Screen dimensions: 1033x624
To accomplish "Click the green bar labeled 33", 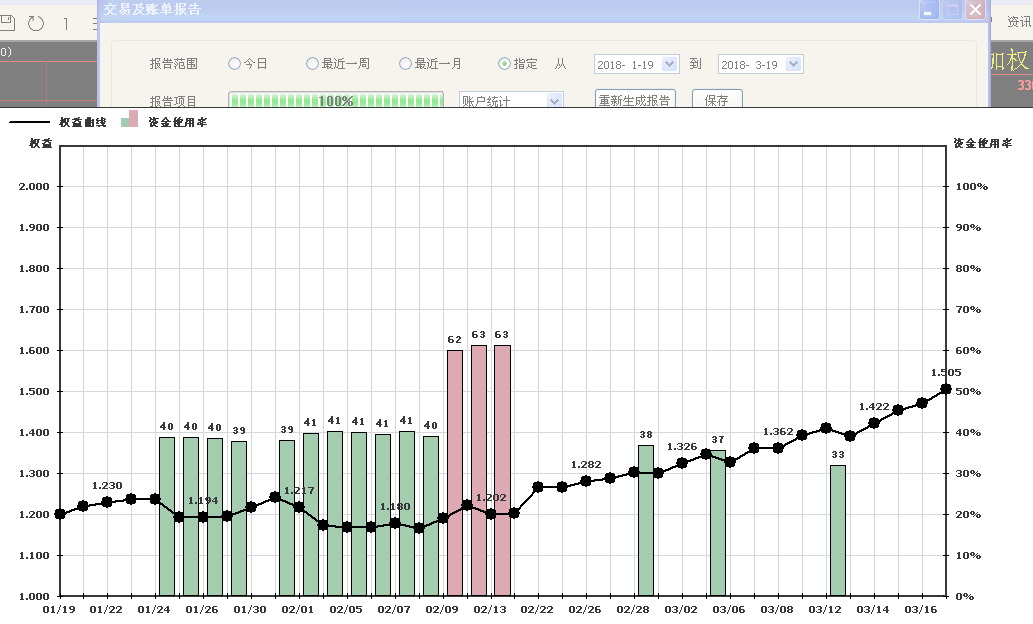I will (x=837, y=530).
